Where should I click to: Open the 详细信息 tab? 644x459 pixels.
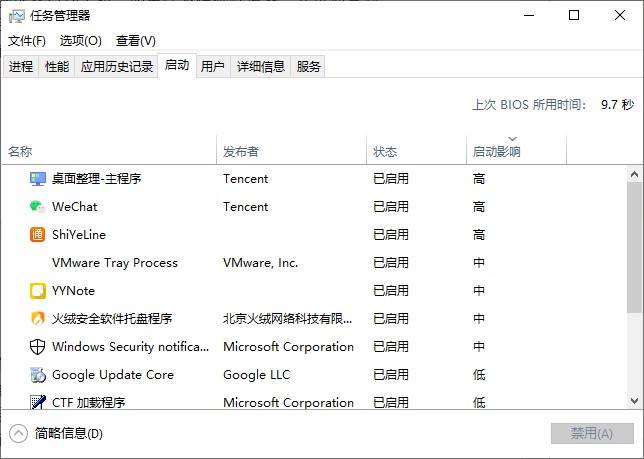[261, 67]
